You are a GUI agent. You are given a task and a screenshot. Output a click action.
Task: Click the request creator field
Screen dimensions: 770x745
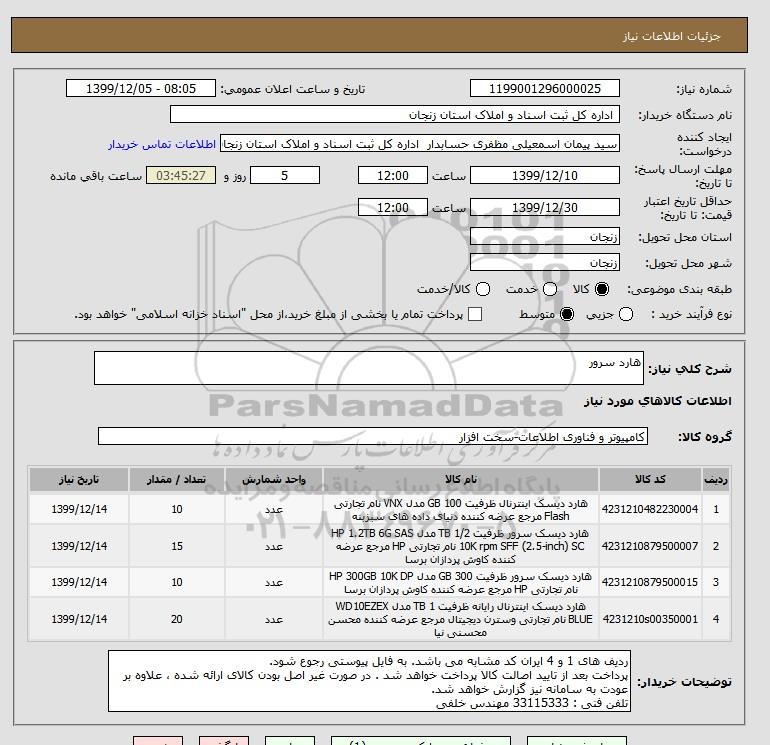[x=420, y=144]
